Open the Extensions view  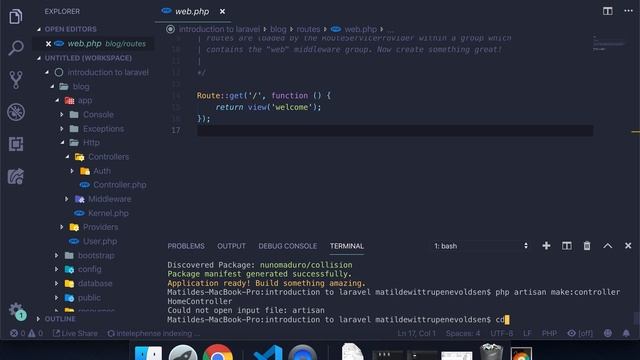pyautogui.click(x=16, y=144)
